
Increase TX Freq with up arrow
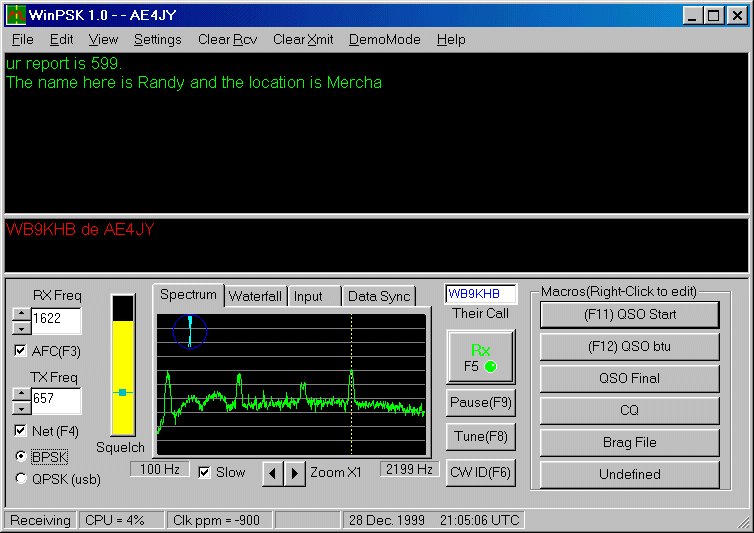coord(20,394)
